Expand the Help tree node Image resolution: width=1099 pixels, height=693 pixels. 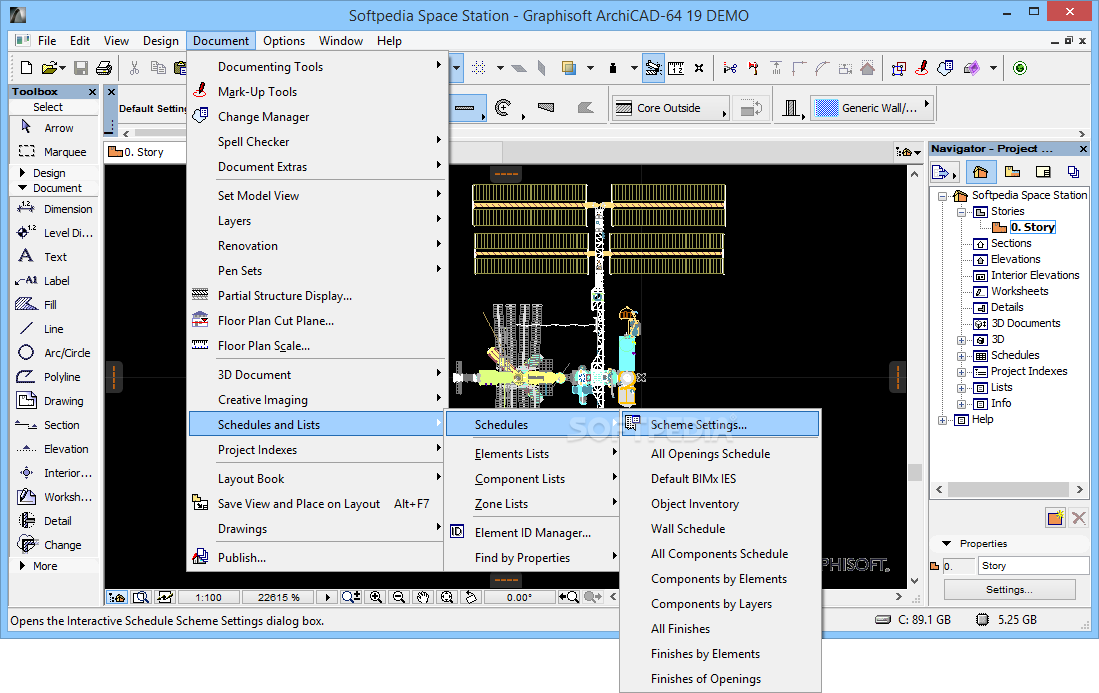943,420
